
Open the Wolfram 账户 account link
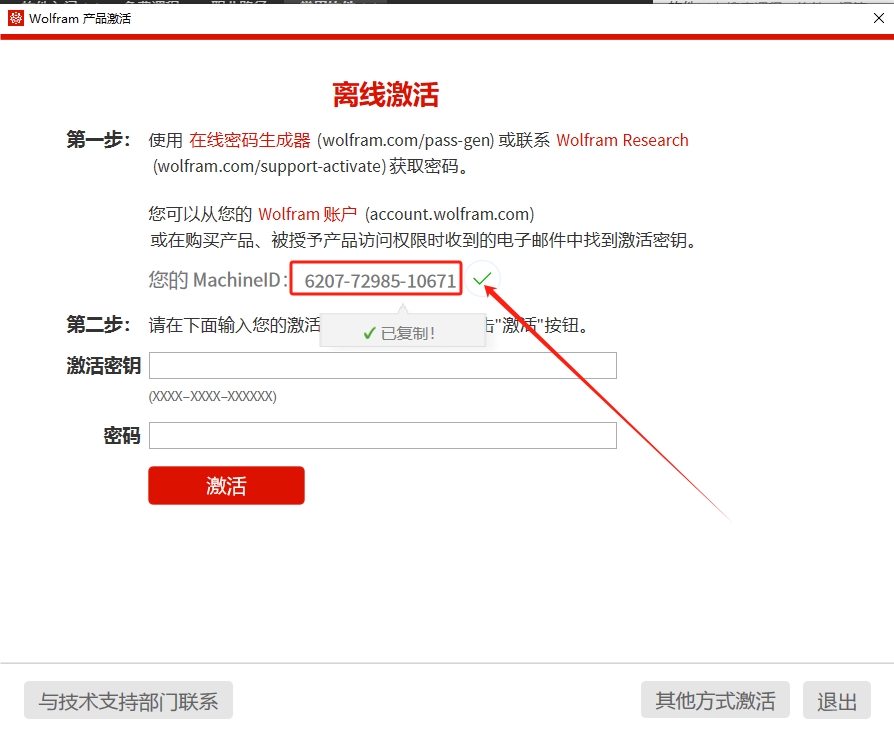[308, 213]
